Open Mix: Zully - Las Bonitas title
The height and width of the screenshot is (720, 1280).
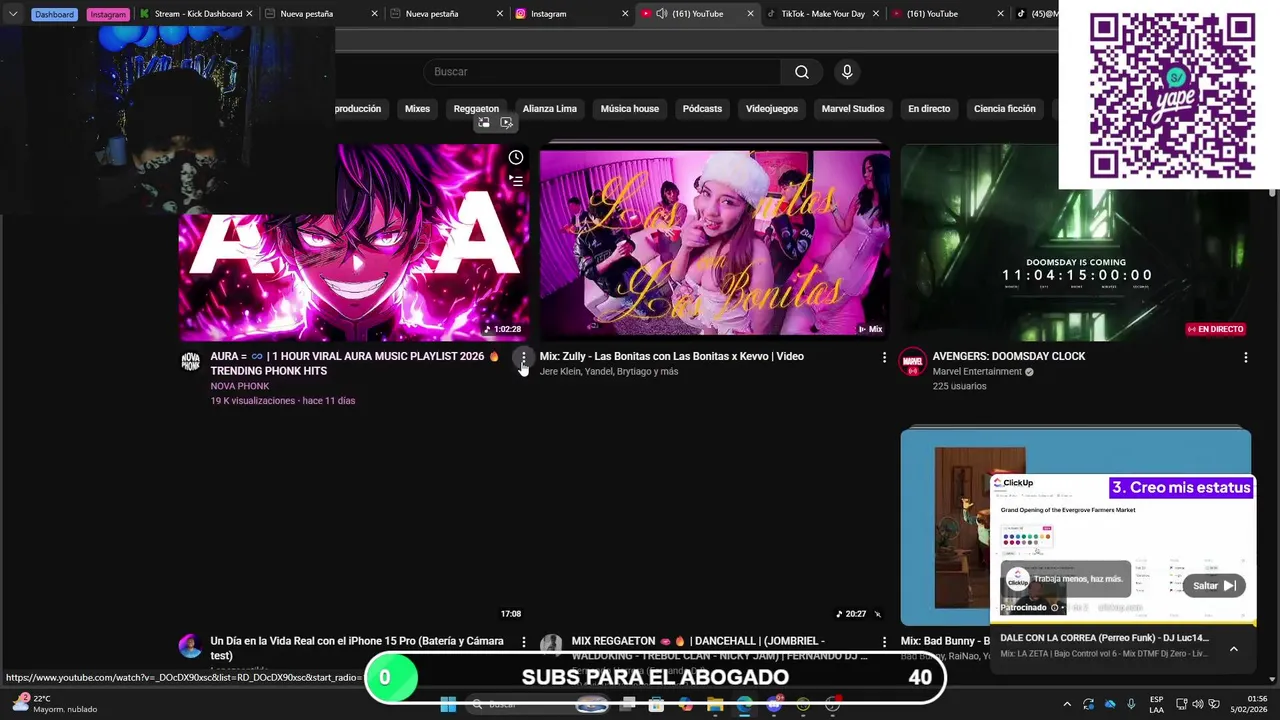tap(672, 356)
